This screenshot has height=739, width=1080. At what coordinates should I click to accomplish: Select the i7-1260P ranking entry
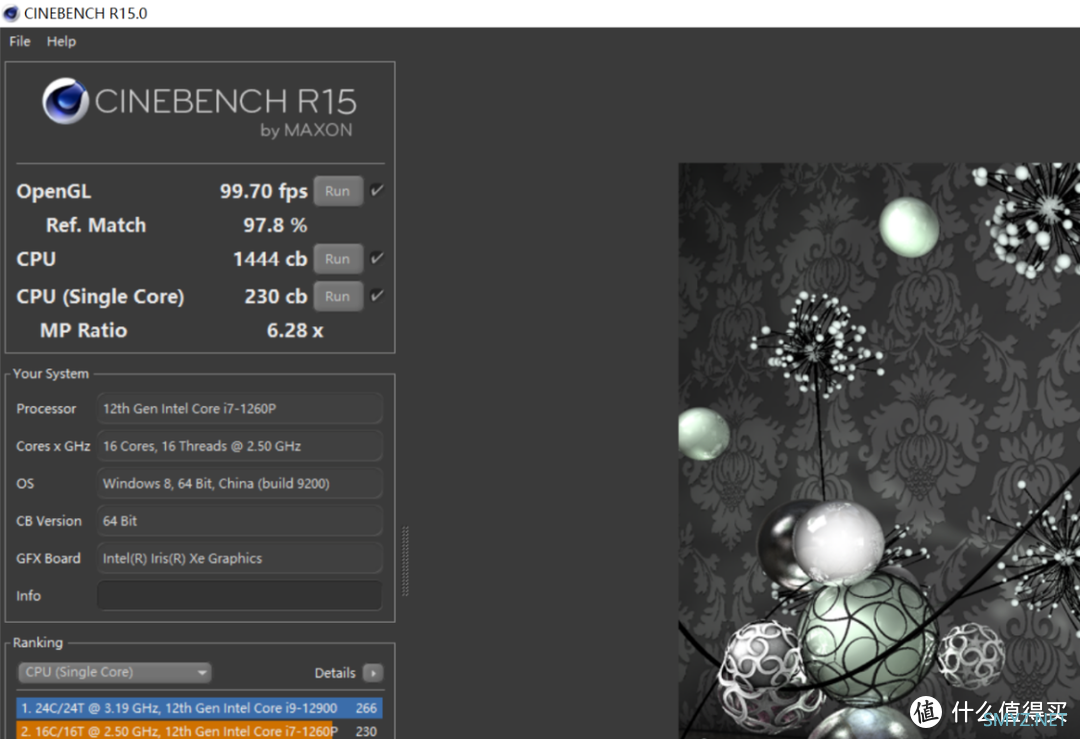(x=199, y=730)
